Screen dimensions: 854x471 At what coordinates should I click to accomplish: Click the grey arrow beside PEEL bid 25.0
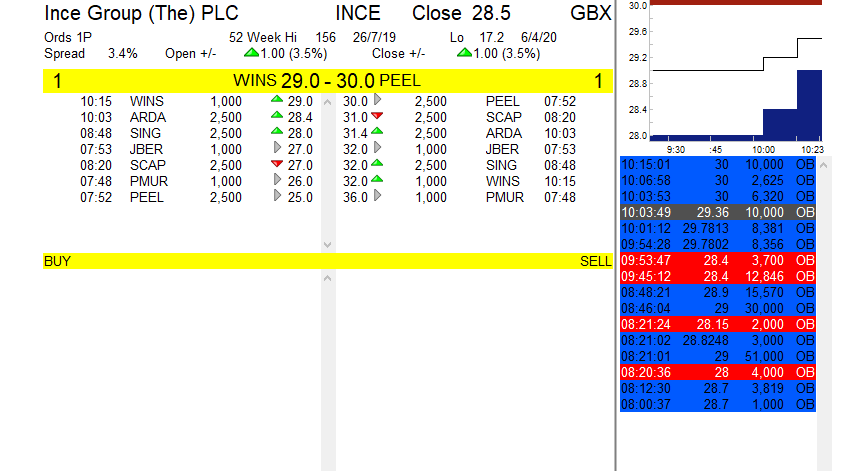(277, 195)
